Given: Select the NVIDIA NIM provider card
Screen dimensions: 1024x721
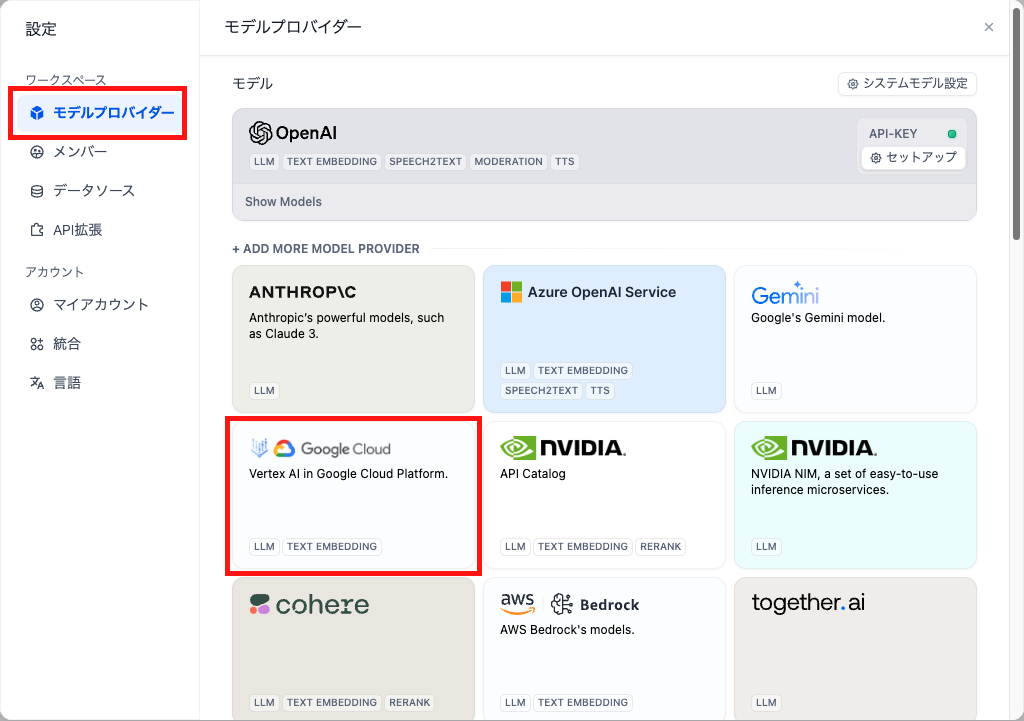Looking at the screenshot, I should (x=855, y=495).
